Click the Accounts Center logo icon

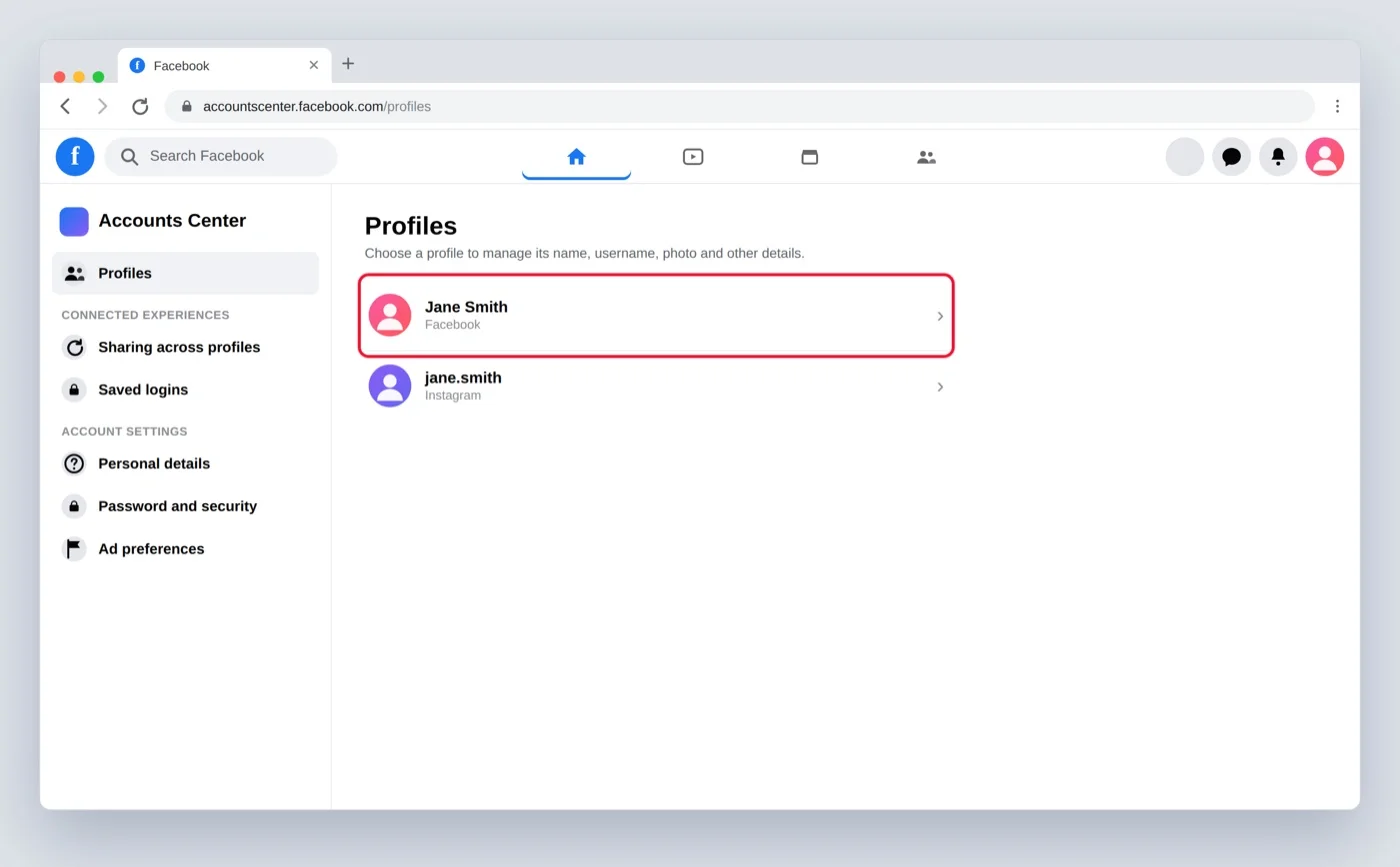click(x=74, y=221)
